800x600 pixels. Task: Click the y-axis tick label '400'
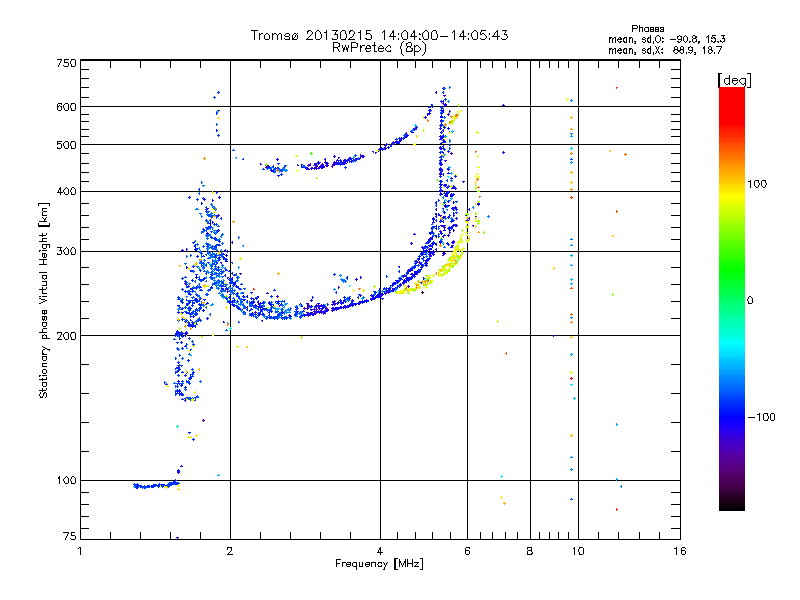(66, 192)
